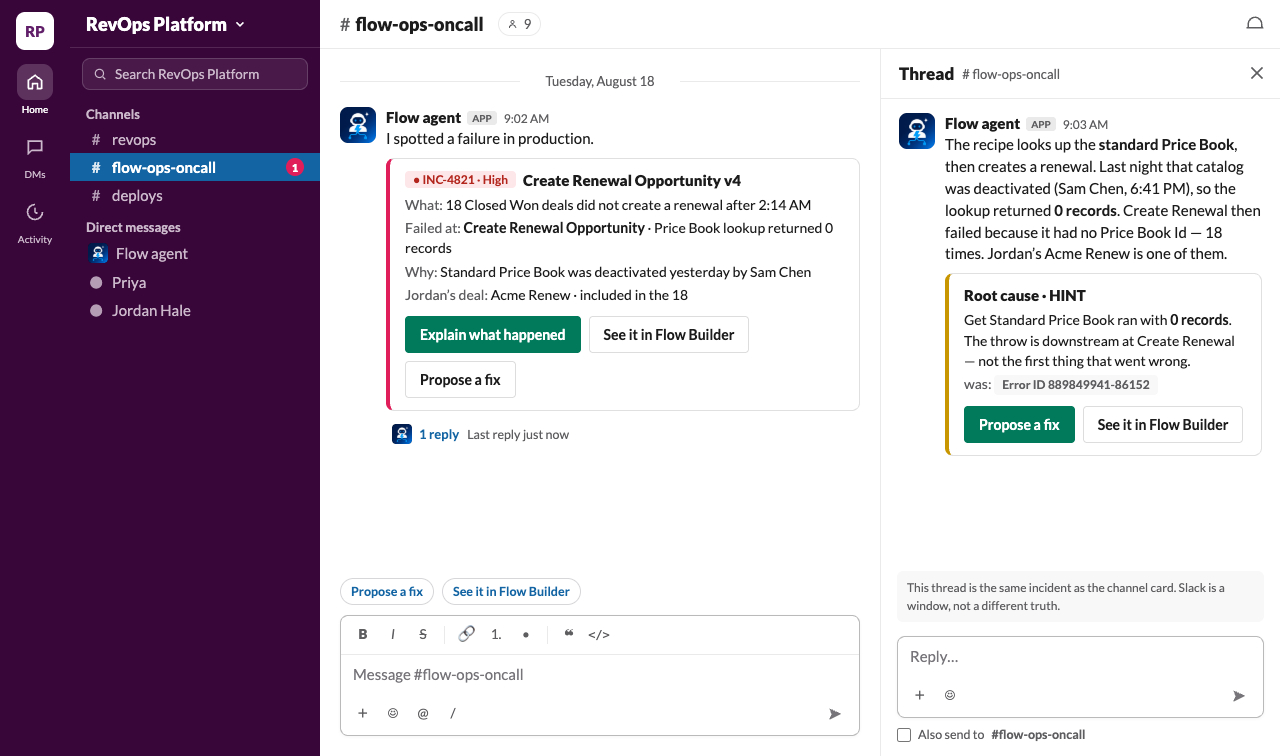Screen dimensions: 1280x756
Task: Expand the RevOps Platform workspace menu
Action: coord(165,25)
